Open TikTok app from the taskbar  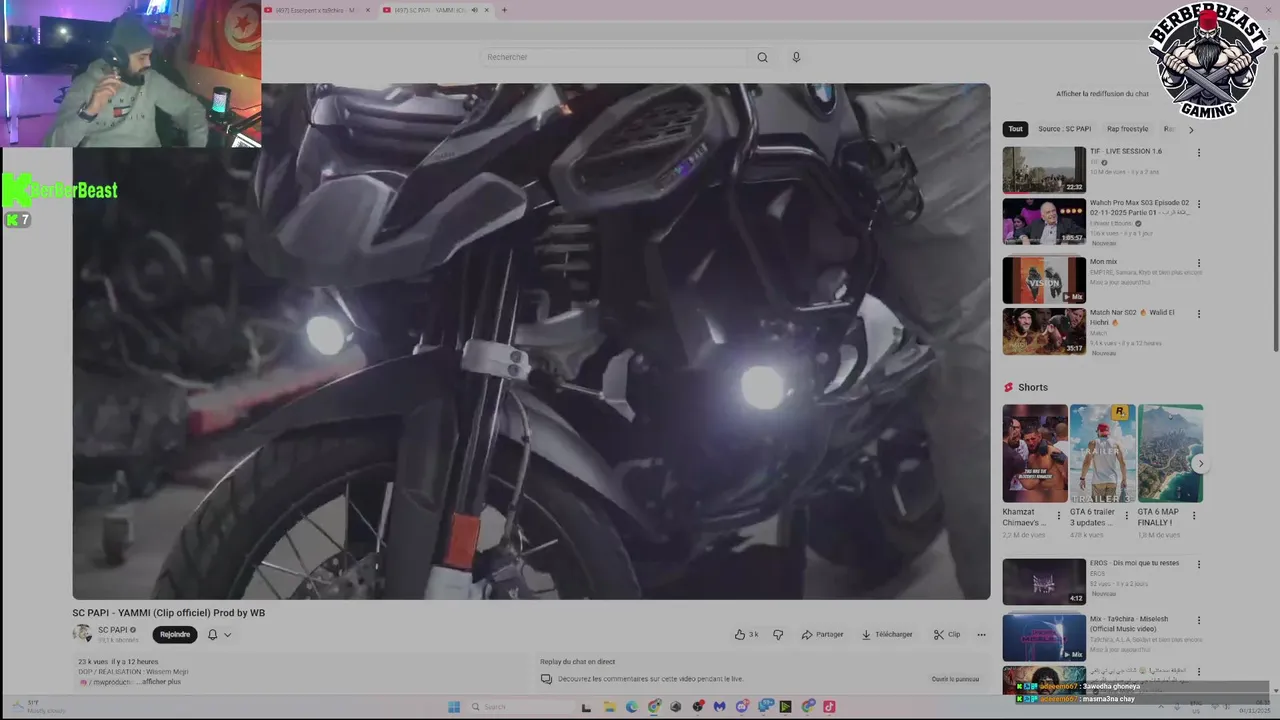click(x=829, y=707)
